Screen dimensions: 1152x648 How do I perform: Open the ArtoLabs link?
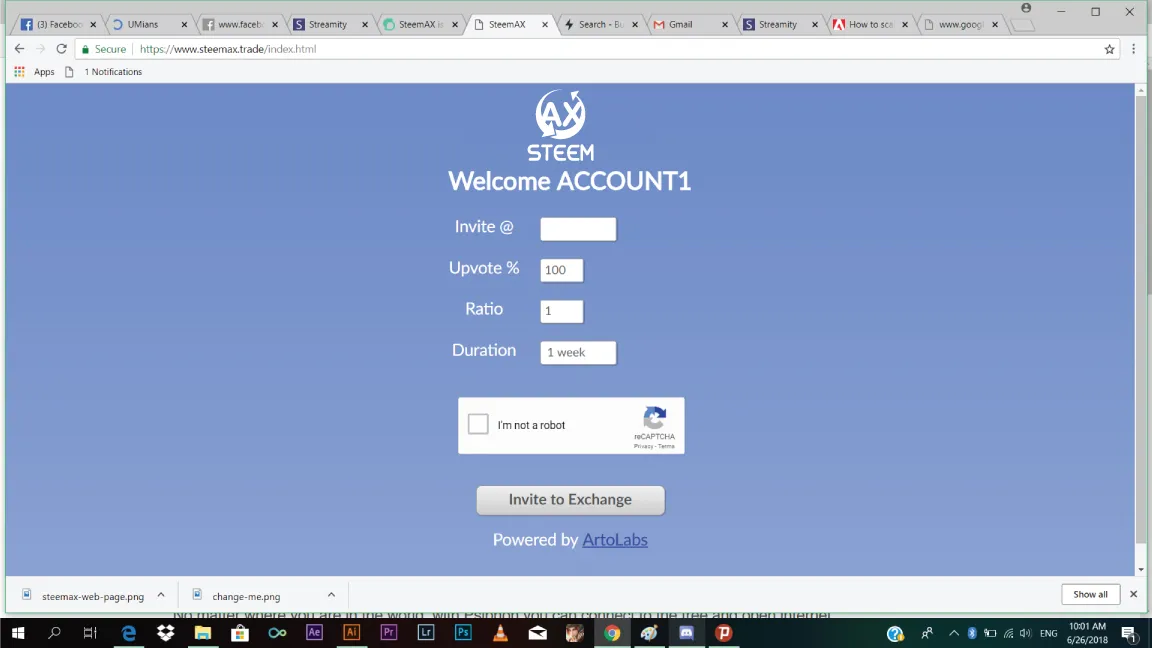point(615,539)
